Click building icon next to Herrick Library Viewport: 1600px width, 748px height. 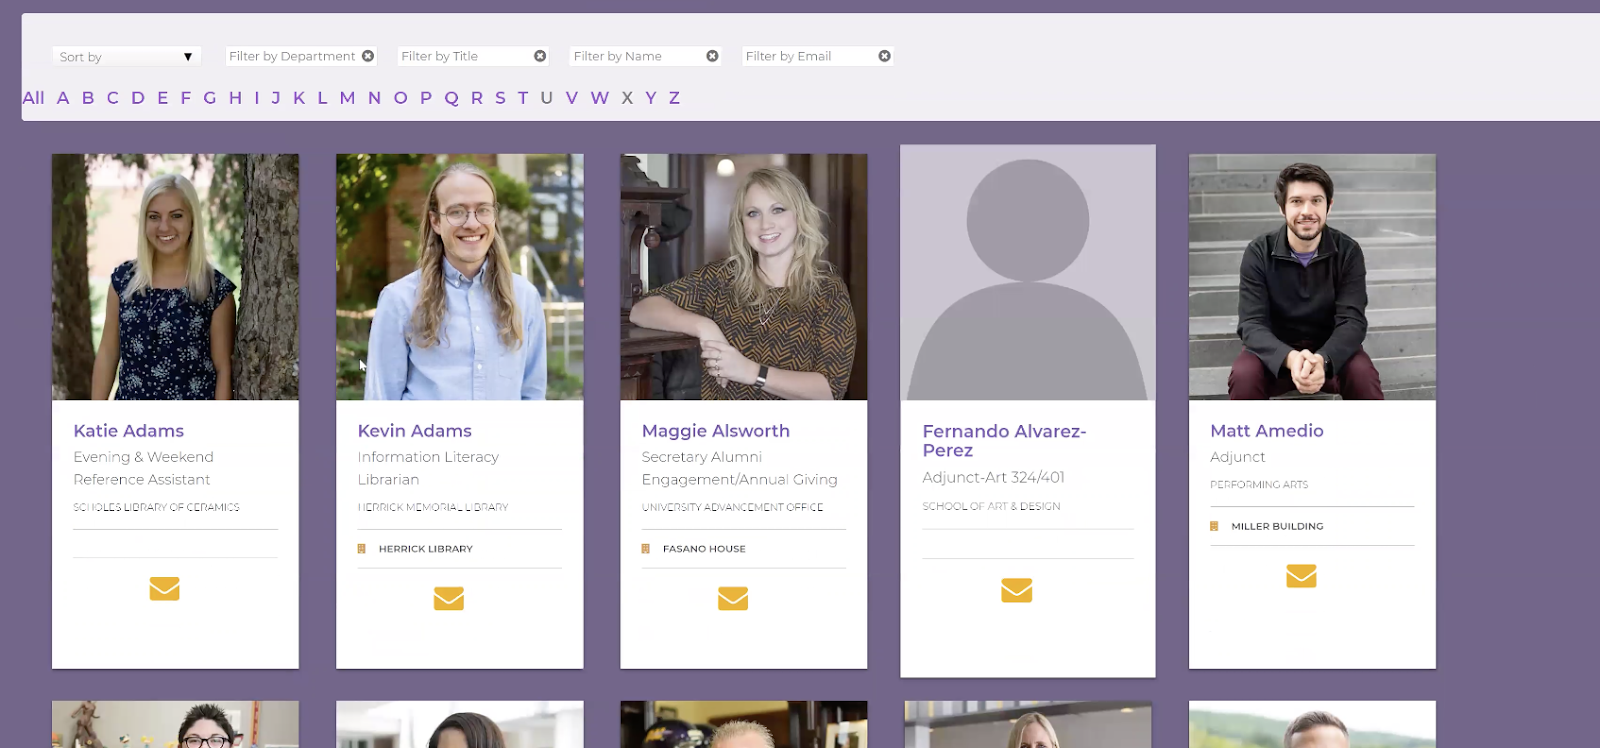[362, 549]
